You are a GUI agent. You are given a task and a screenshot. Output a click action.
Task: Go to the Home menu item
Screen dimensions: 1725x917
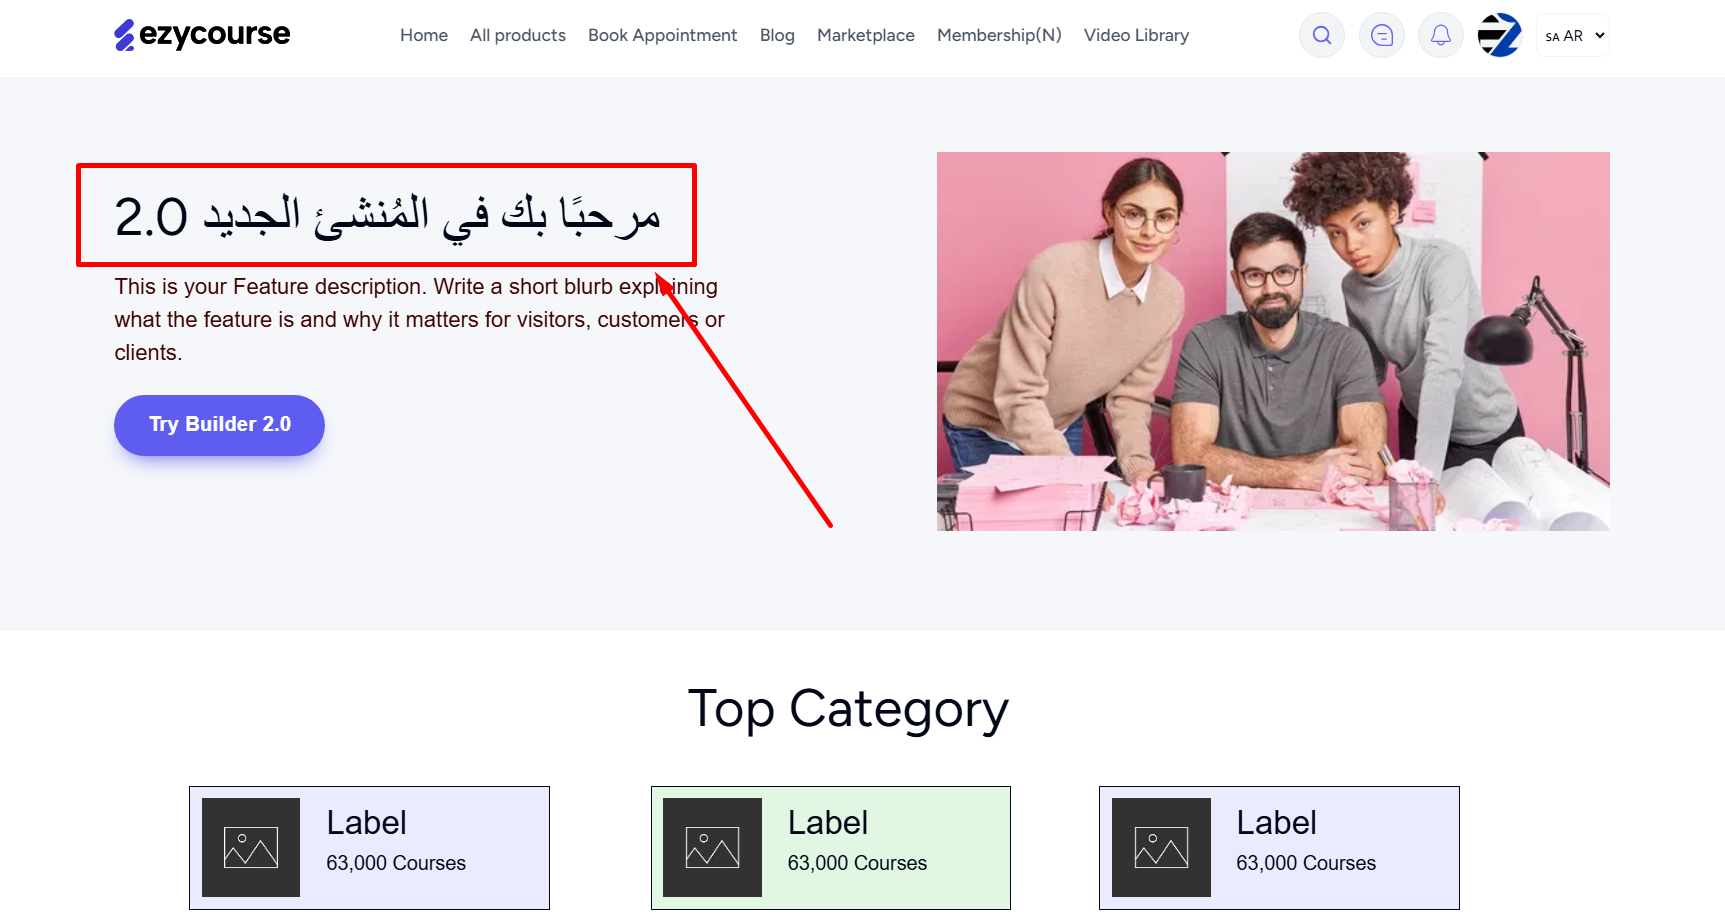point(424,36)
